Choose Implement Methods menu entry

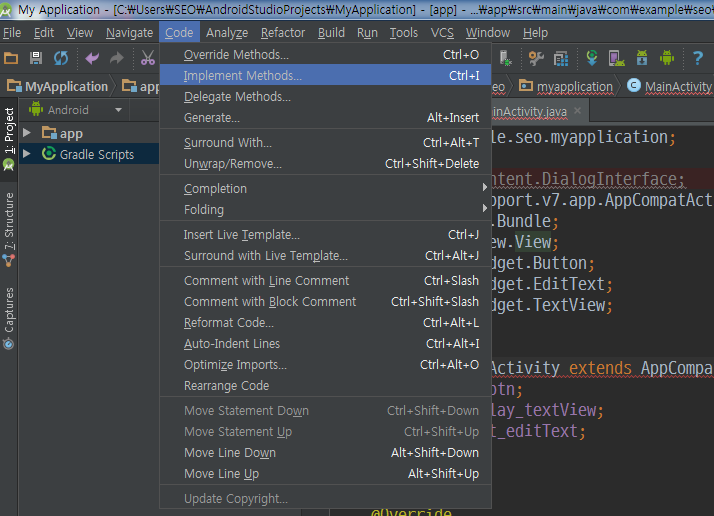point(325,75)
